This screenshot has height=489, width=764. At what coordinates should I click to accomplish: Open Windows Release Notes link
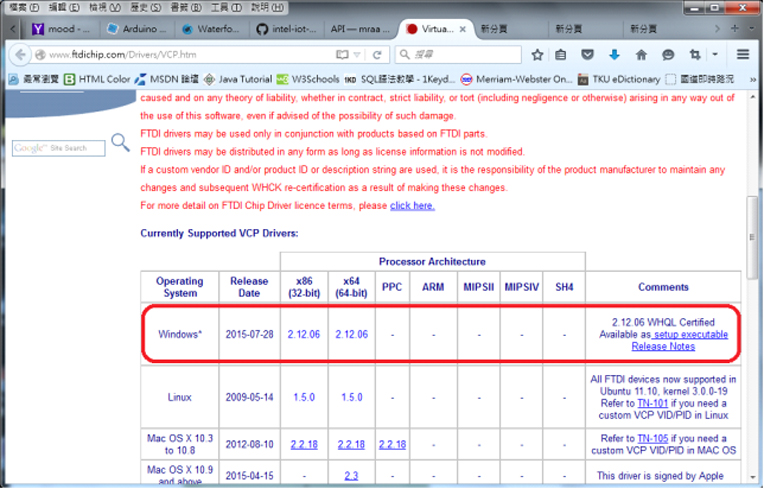pos(663,347)
